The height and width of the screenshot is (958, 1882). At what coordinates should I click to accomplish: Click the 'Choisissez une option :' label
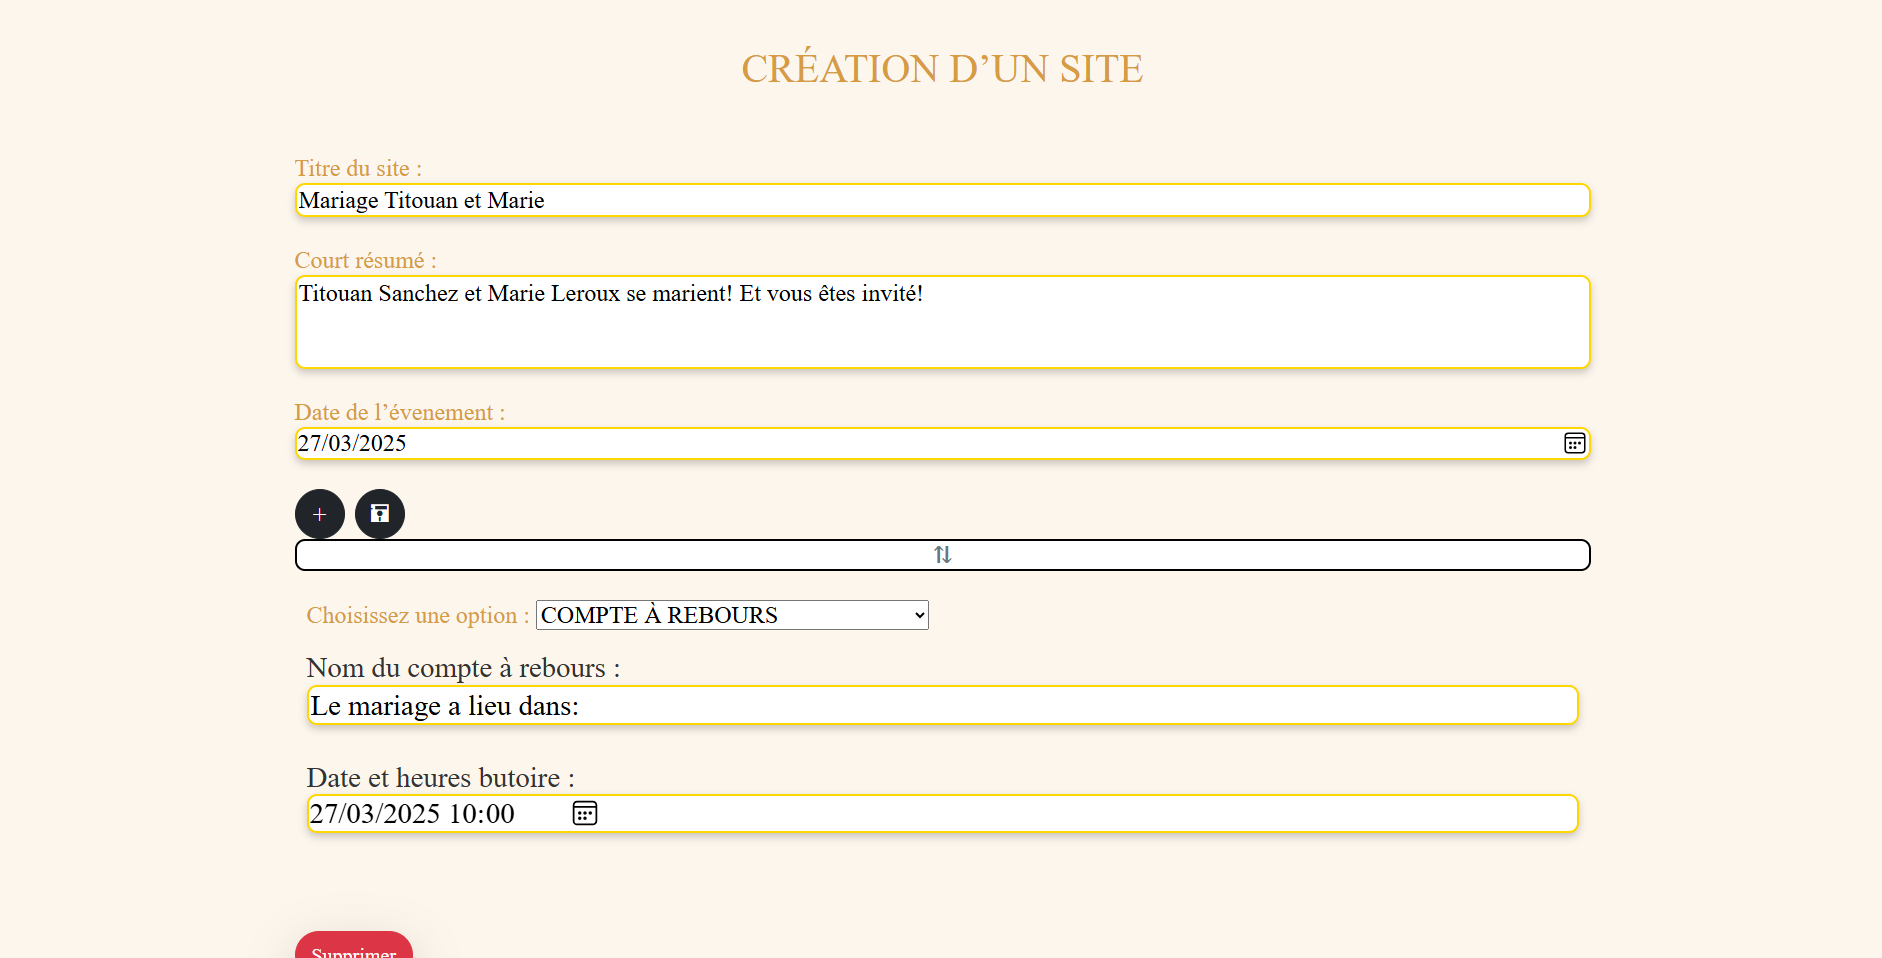(x=418, y=615)
